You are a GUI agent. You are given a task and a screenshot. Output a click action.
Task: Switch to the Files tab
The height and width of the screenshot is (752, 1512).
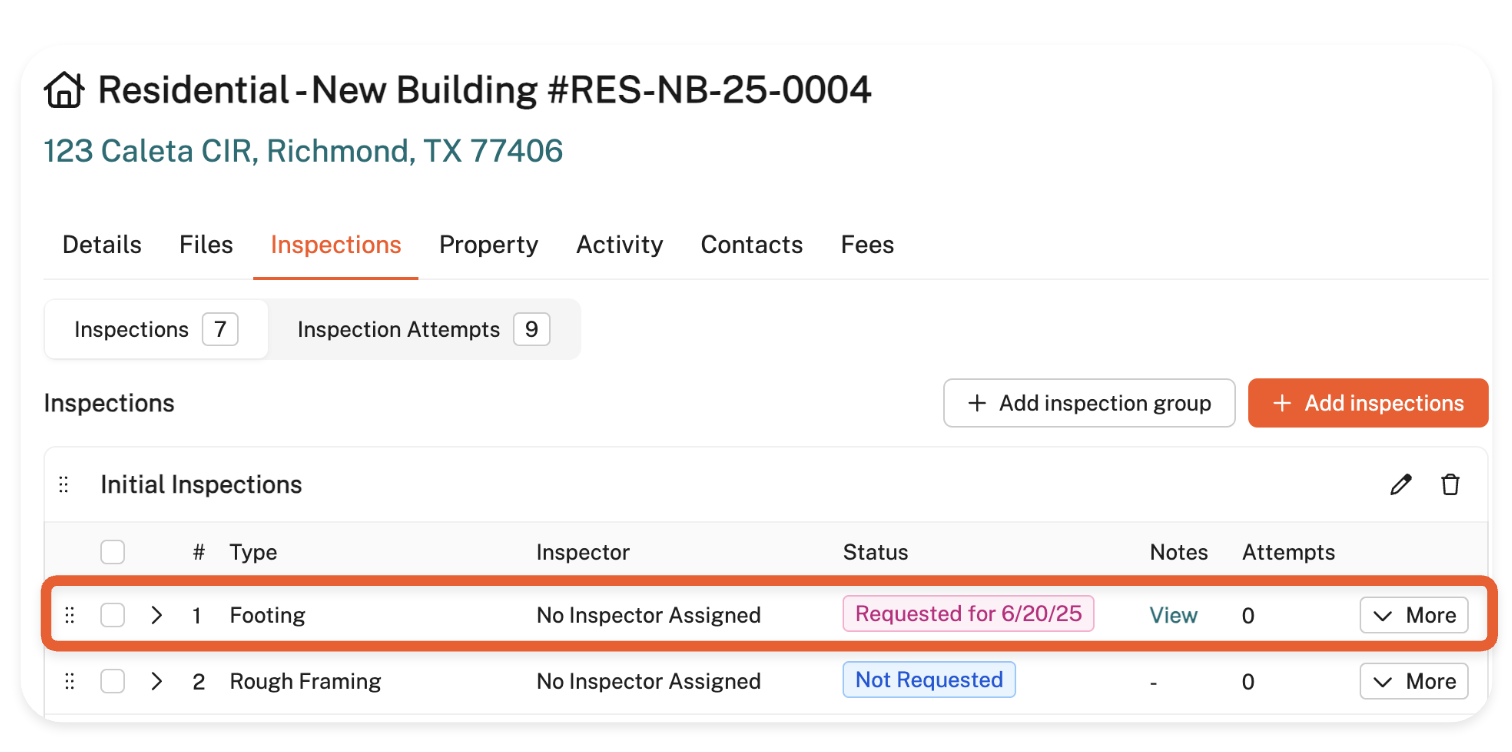(x=206, y=245)
